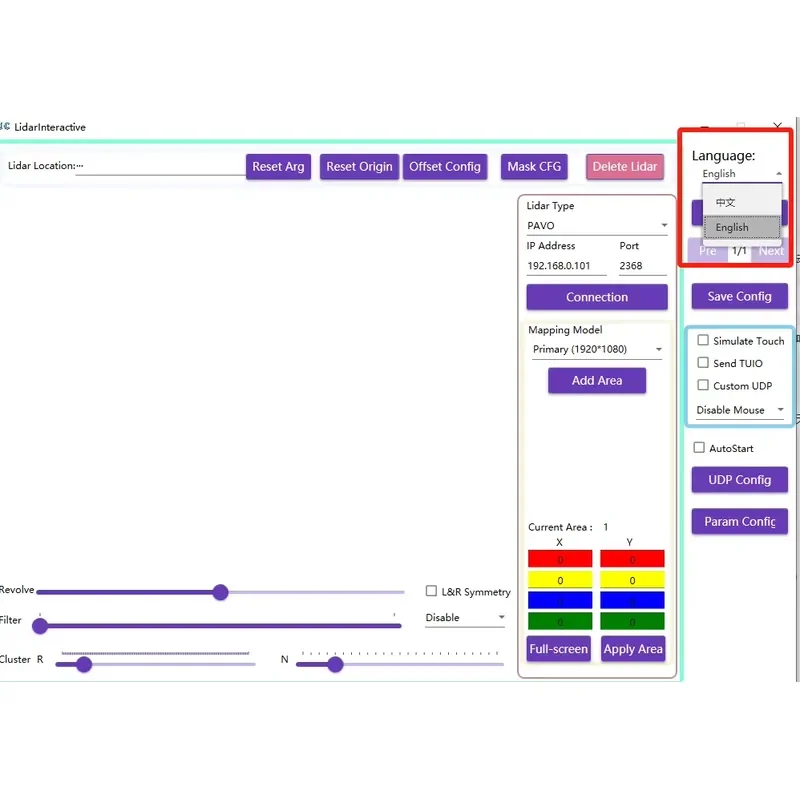This screenshot has width=800, height=800.
Task: Select 中文 from the language list
Action: pos(742,203)
